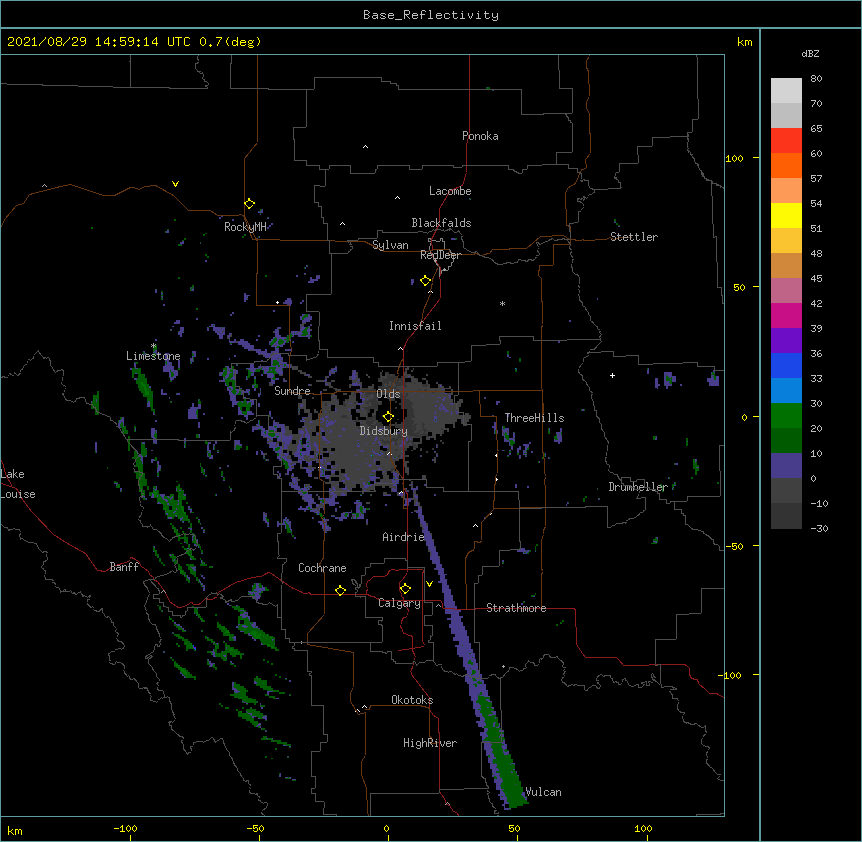Click the -100 tick label on vertical axis
The width and height of the screenshot is (862, 842).
click(x=731, y=675)
